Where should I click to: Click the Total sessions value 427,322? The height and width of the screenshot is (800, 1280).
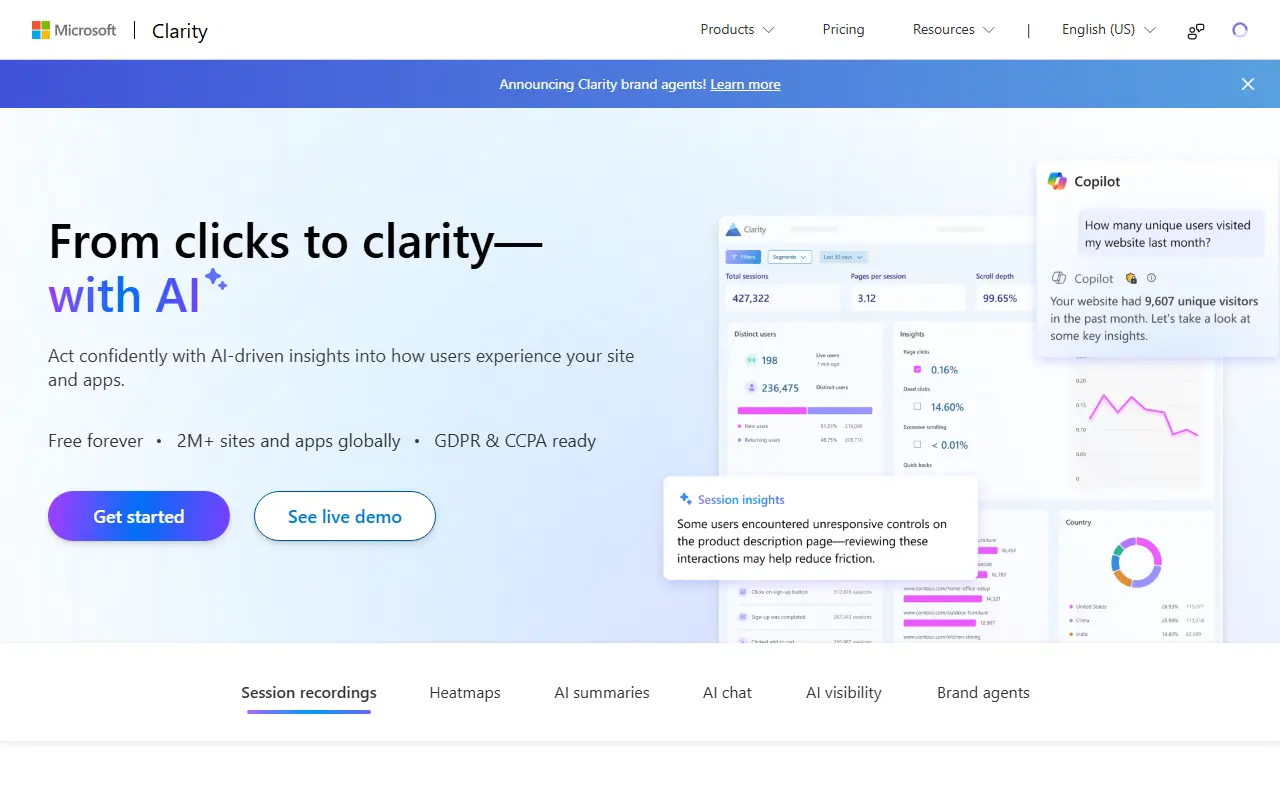click(751, 298)
